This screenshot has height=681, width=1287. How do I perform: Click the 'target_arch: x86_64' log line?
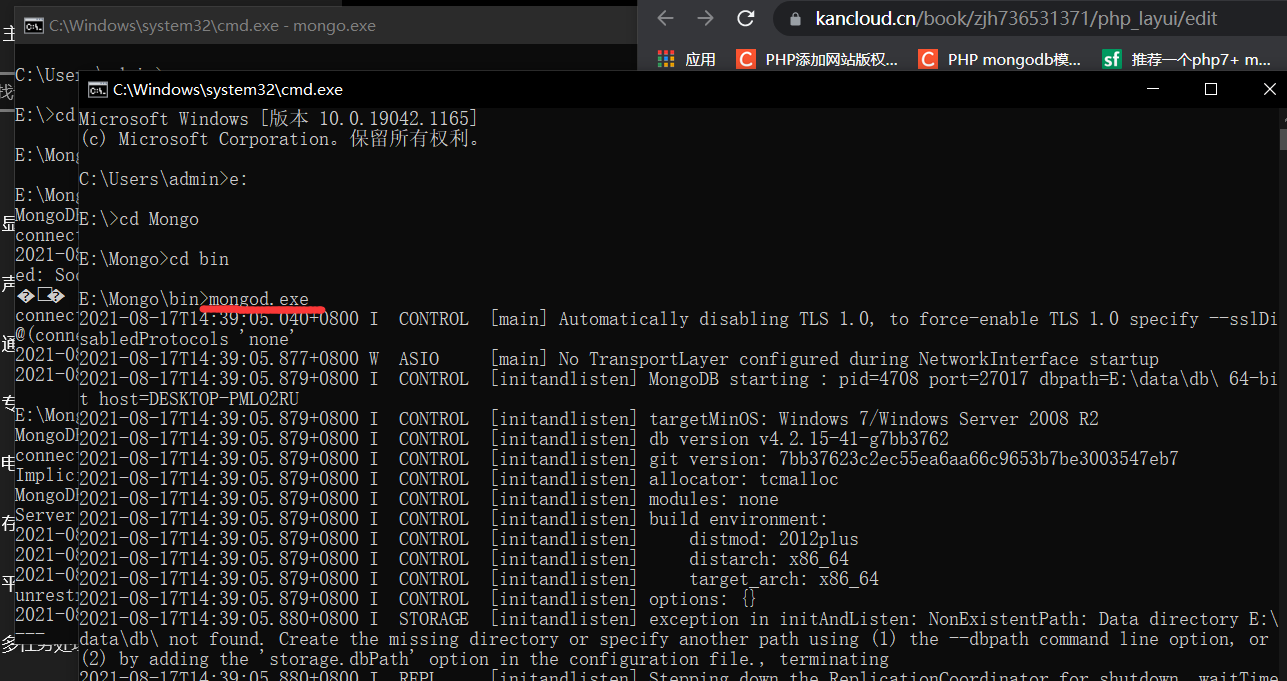(479, 579)
